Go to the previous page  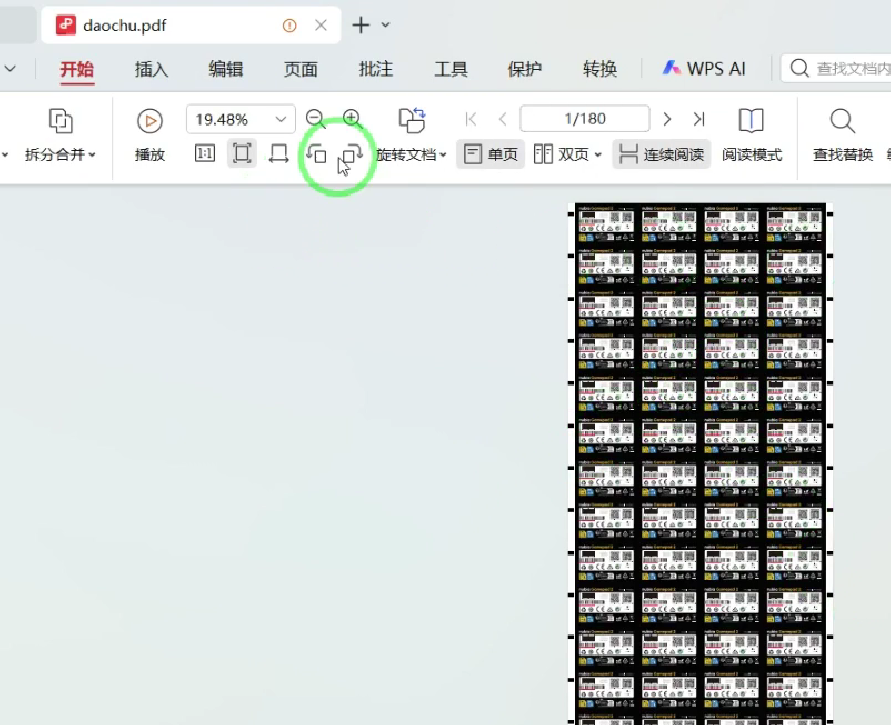click(502, 119)
